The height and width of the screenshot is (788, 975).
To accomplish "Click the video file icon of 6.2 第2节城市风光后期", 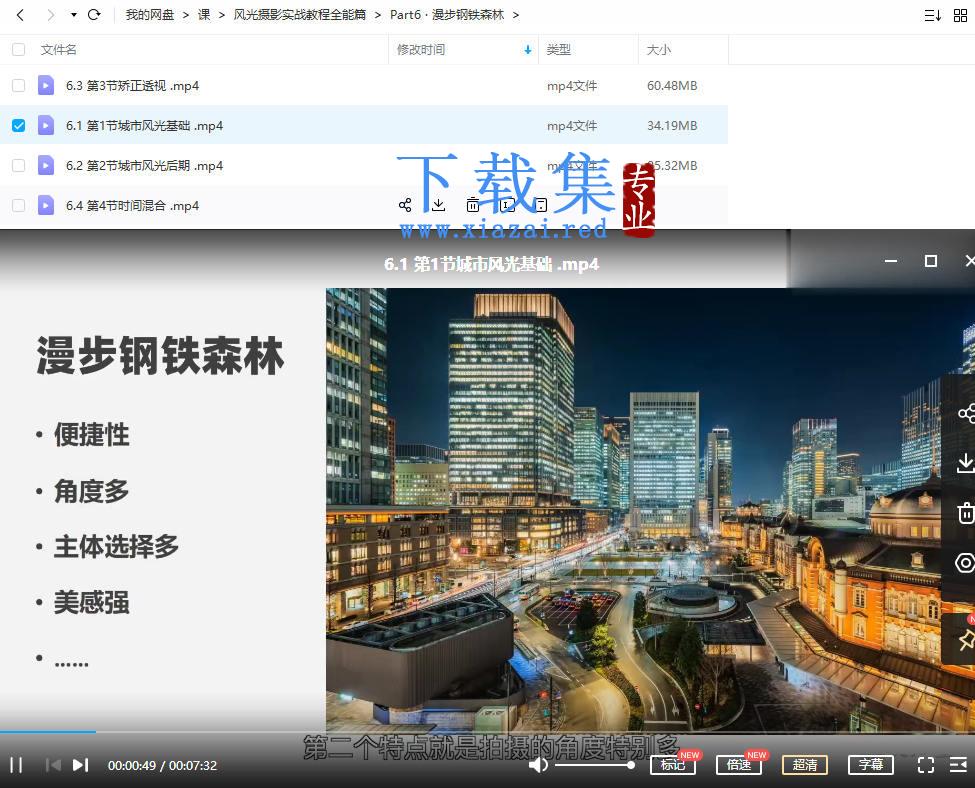I will click(46, 165).
